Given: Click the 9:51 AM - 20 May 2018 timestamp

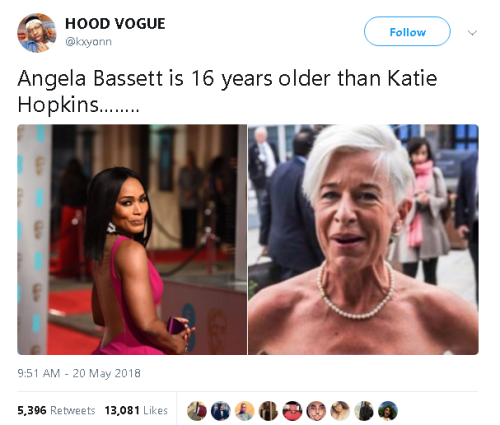Looking at the screenshot, I should tap(79, 373).
